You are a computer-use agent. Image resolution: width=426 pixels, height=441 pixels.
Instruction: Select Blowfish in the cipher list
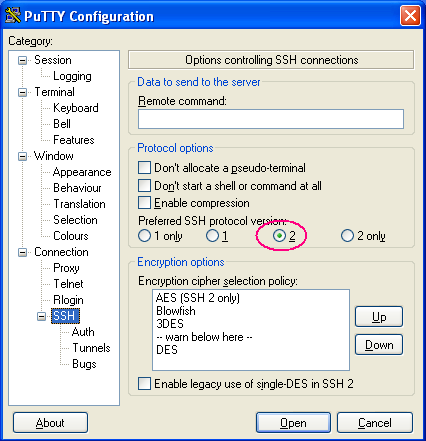pos(176,311)
